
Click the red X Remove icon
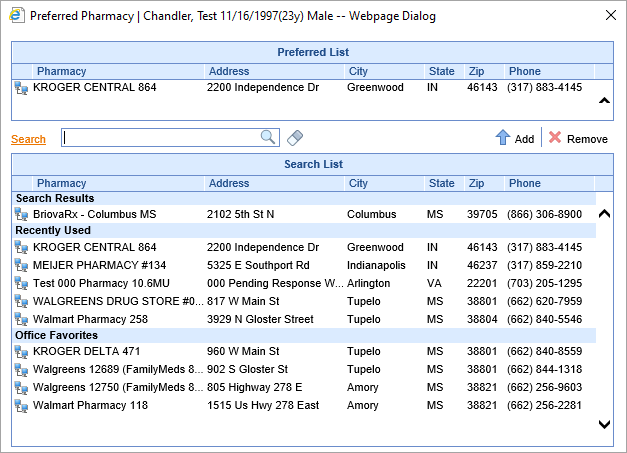(x=555, y=137)
